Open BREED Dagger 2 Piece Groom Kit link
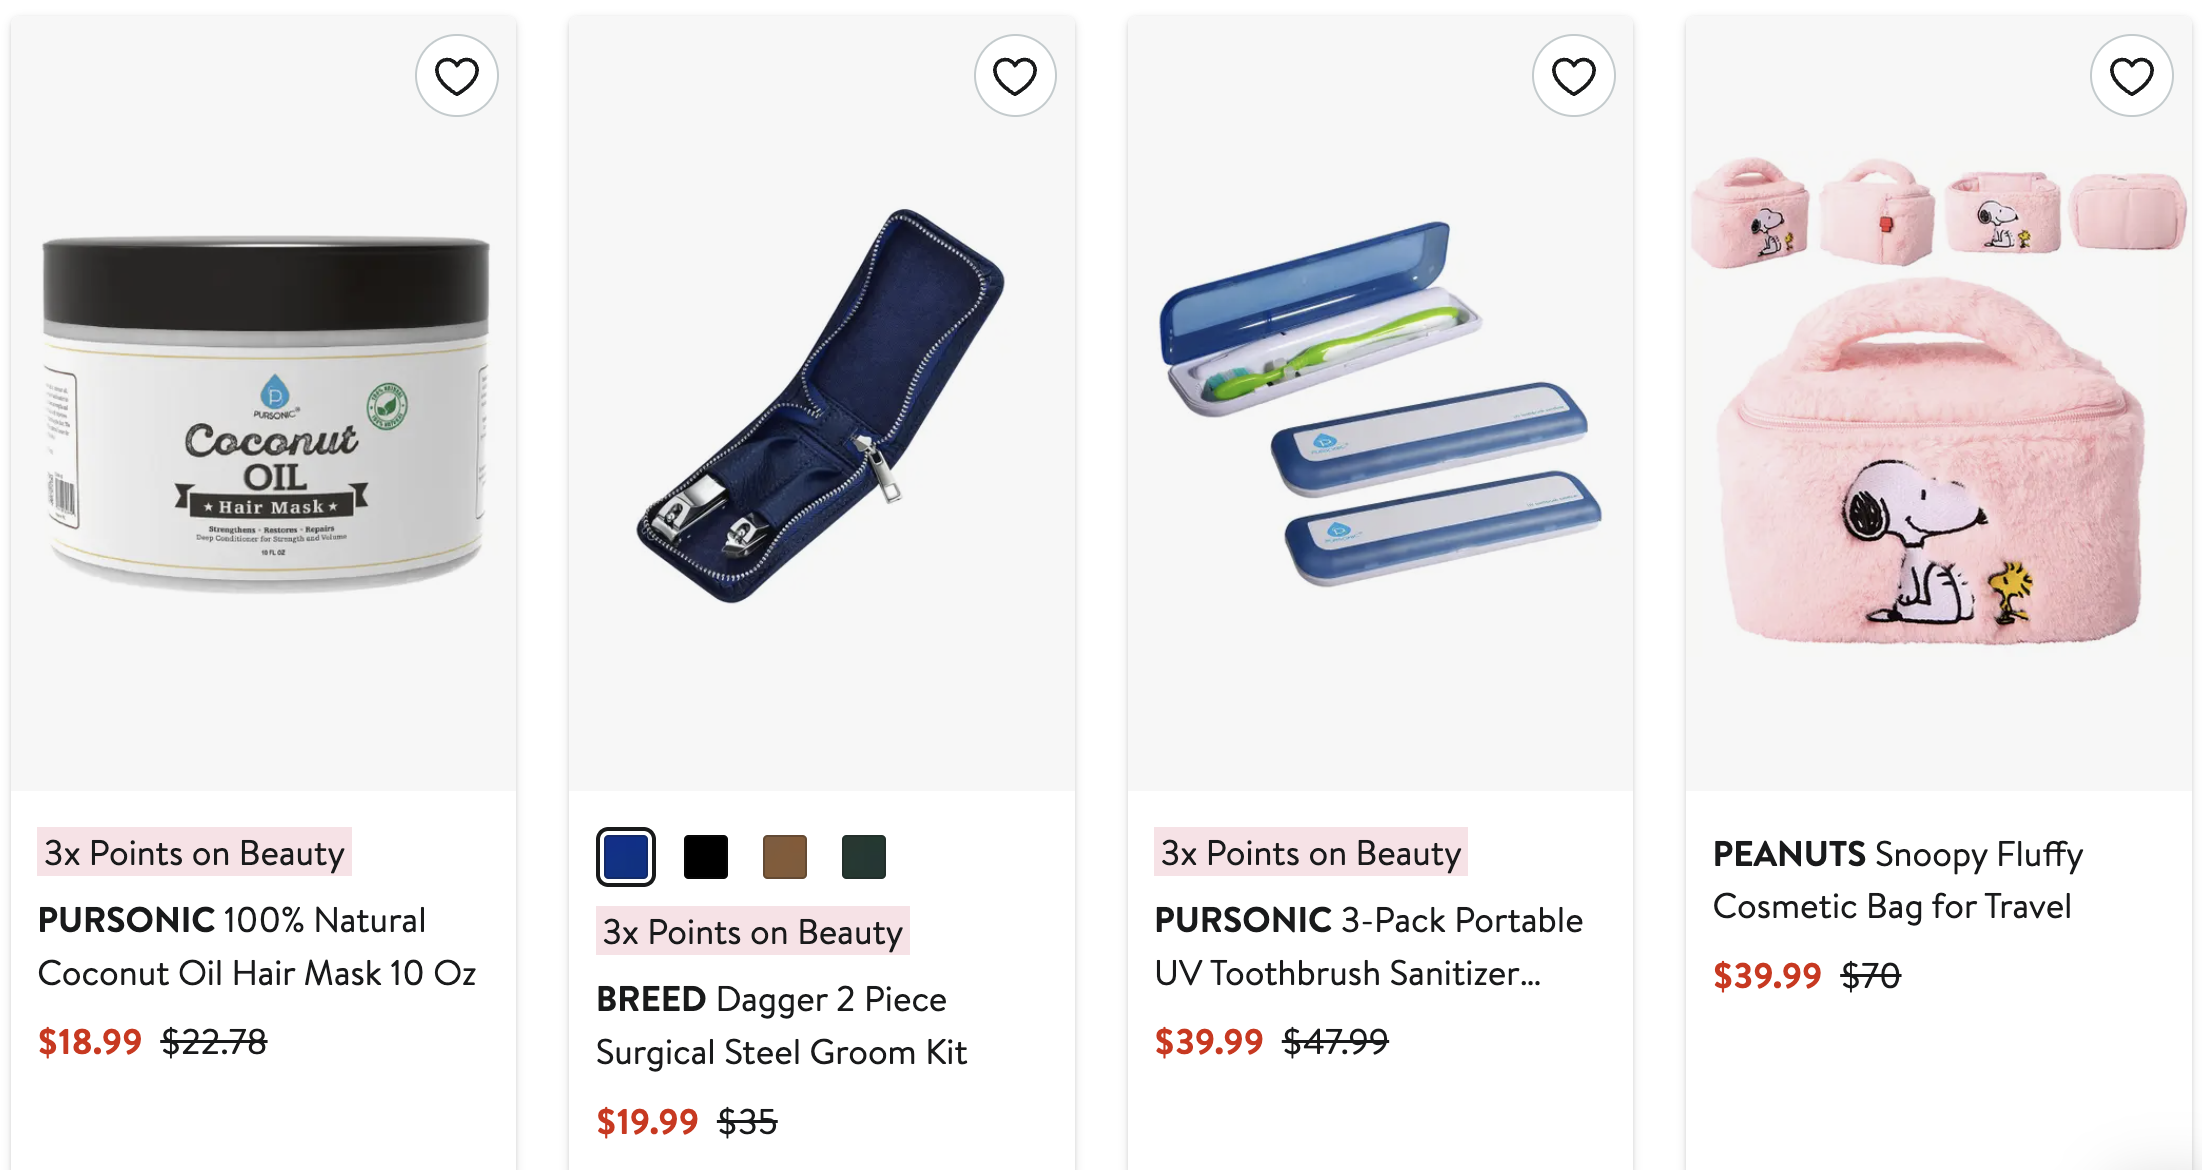 (781, 1025)
